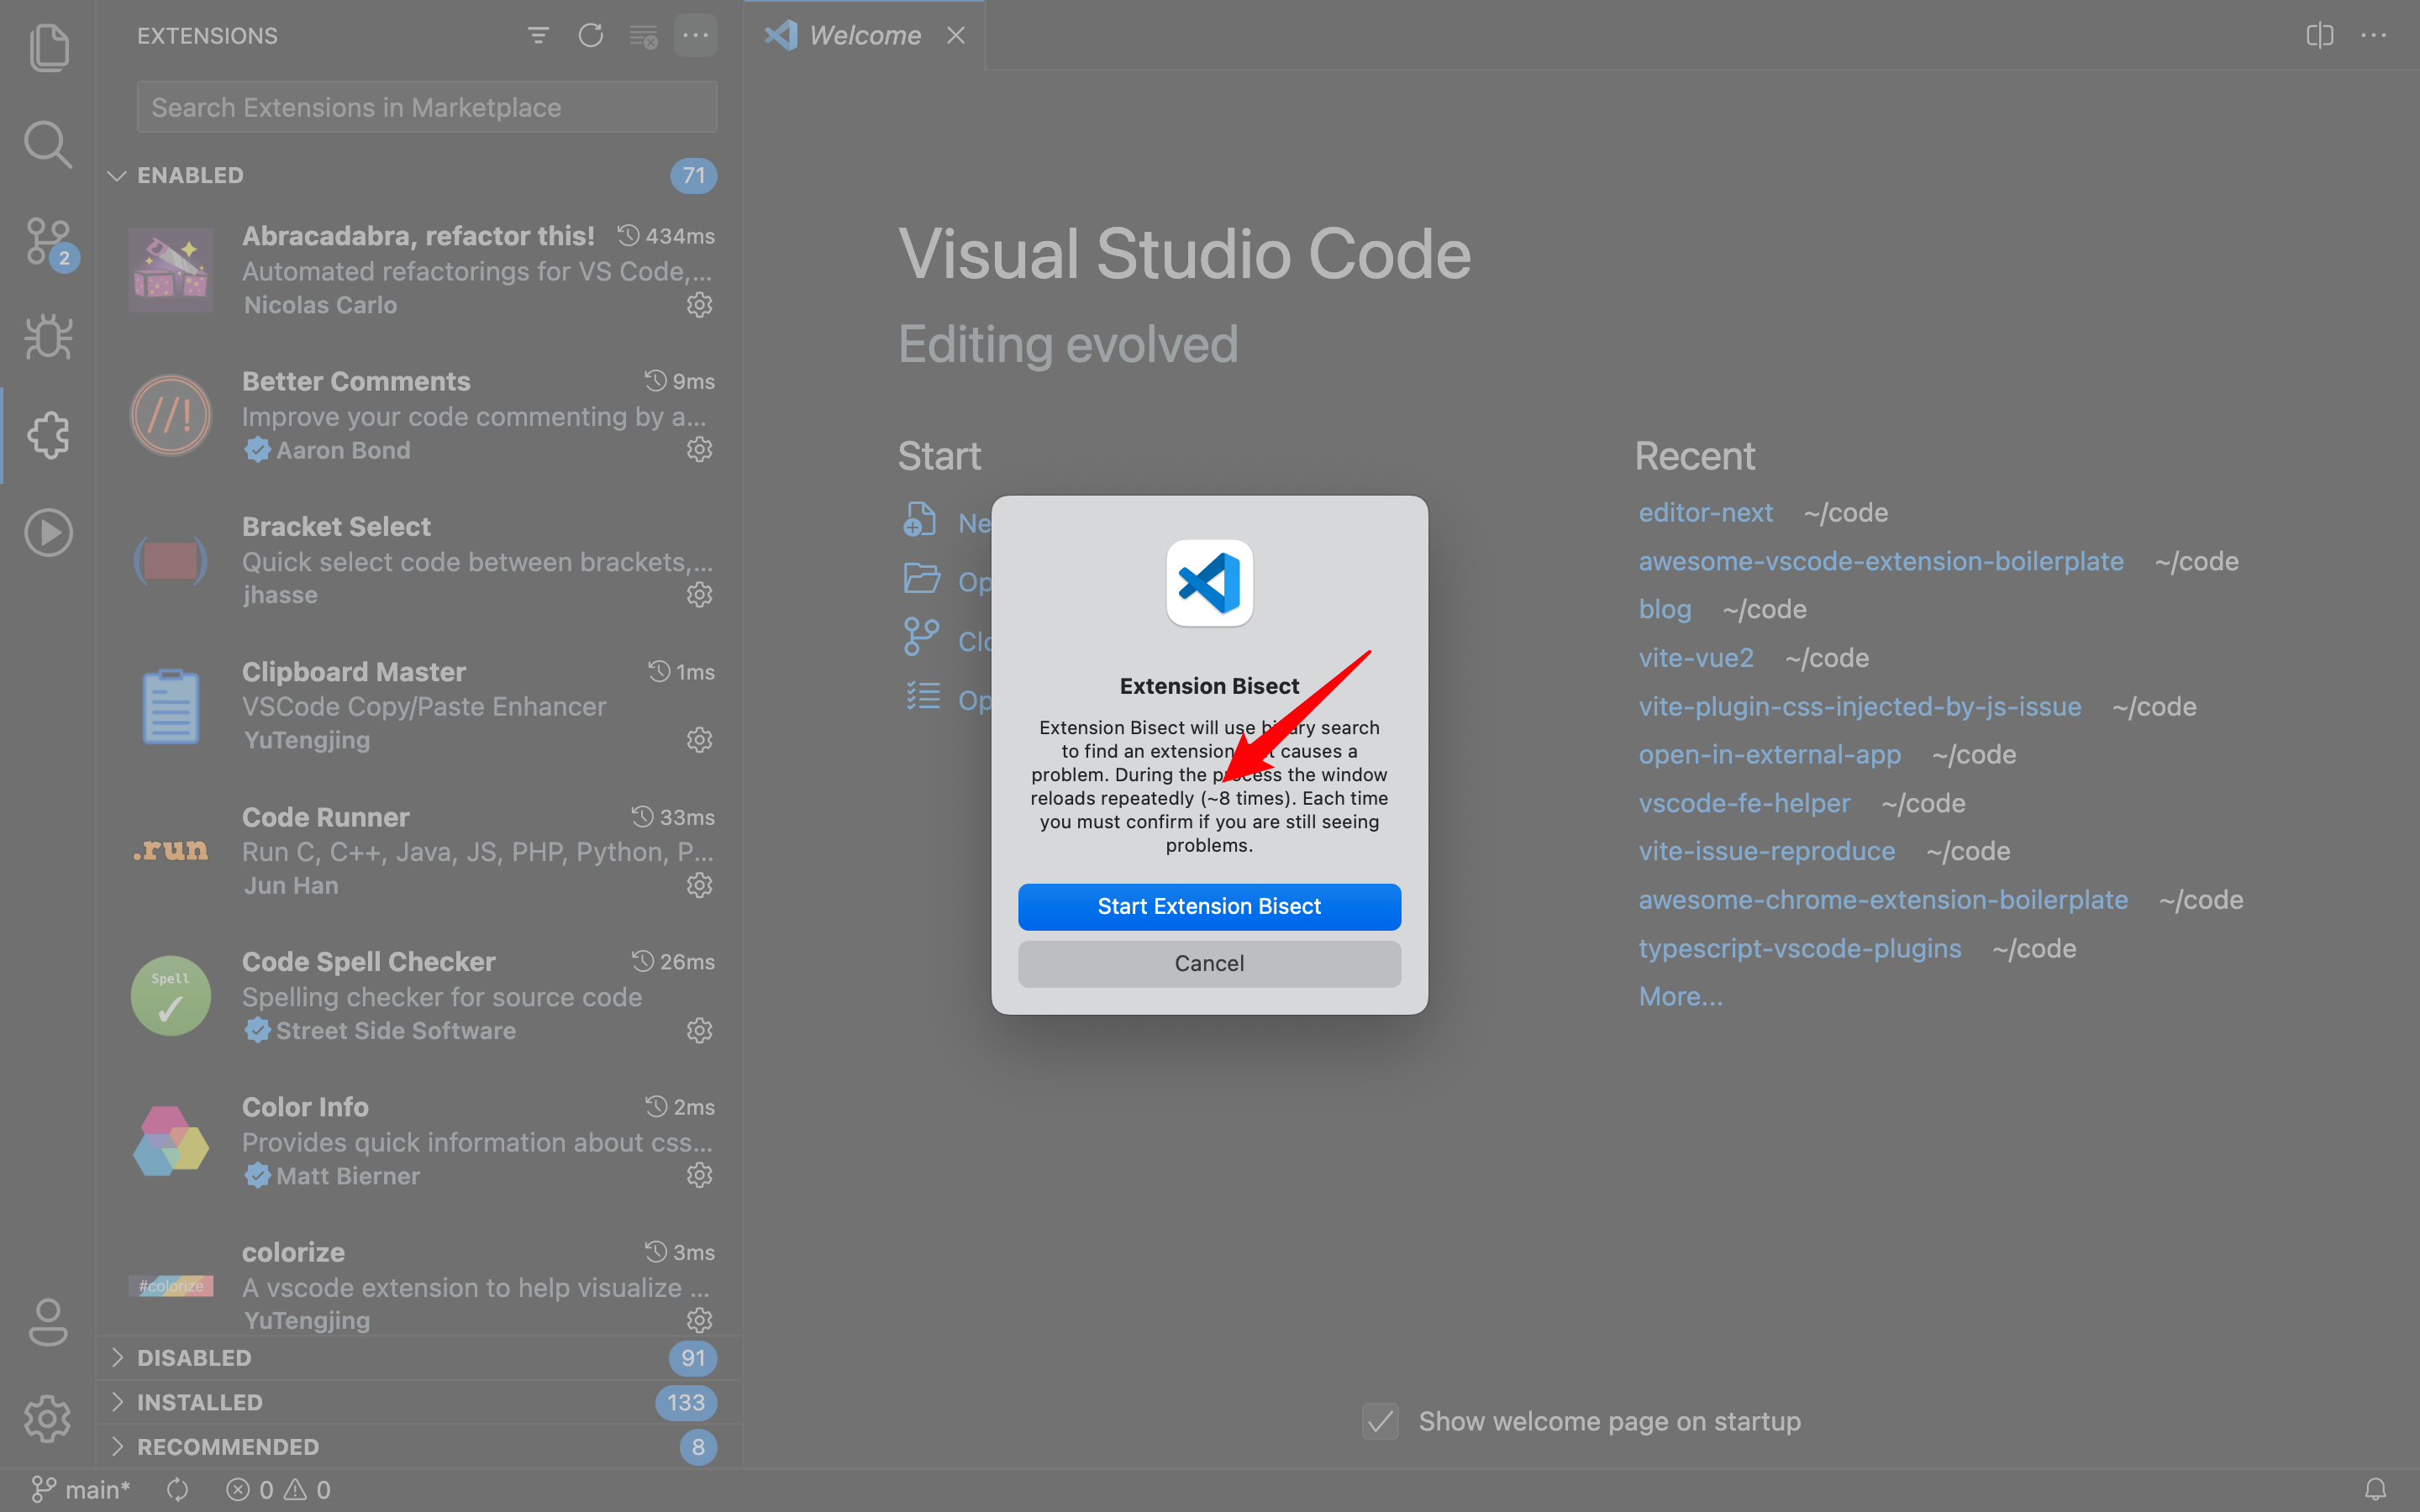Click Start Extension Bisect button
Image resolution: width=2420 pixels, height=1512 pixels.
1209,906
